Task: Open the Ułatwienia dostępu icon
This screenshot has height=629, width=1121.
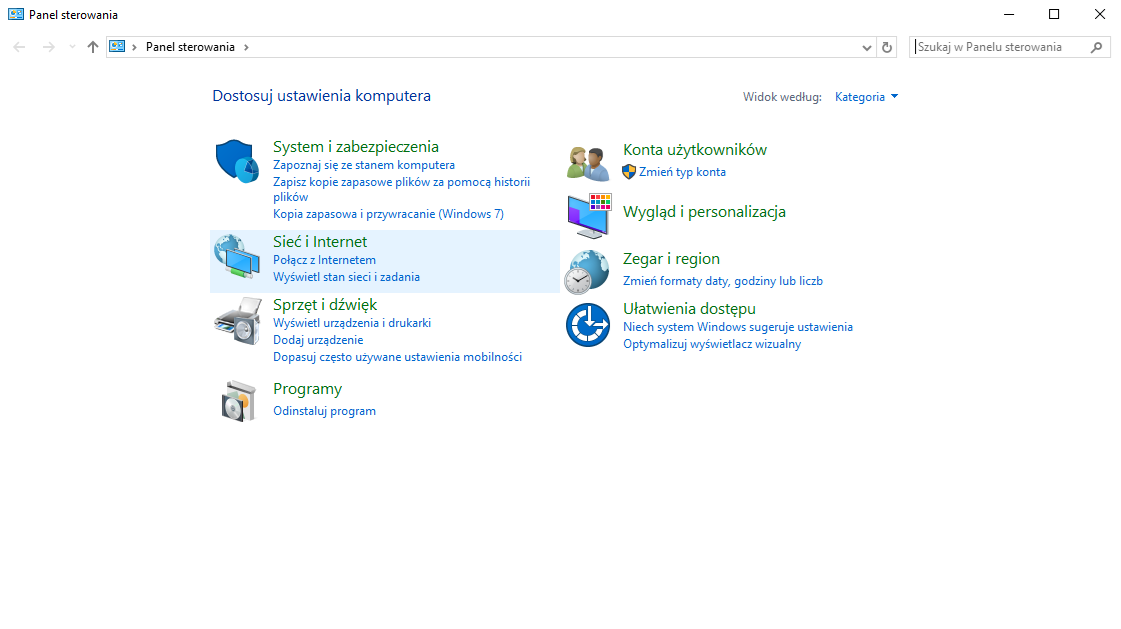Action: pos(587,325)
